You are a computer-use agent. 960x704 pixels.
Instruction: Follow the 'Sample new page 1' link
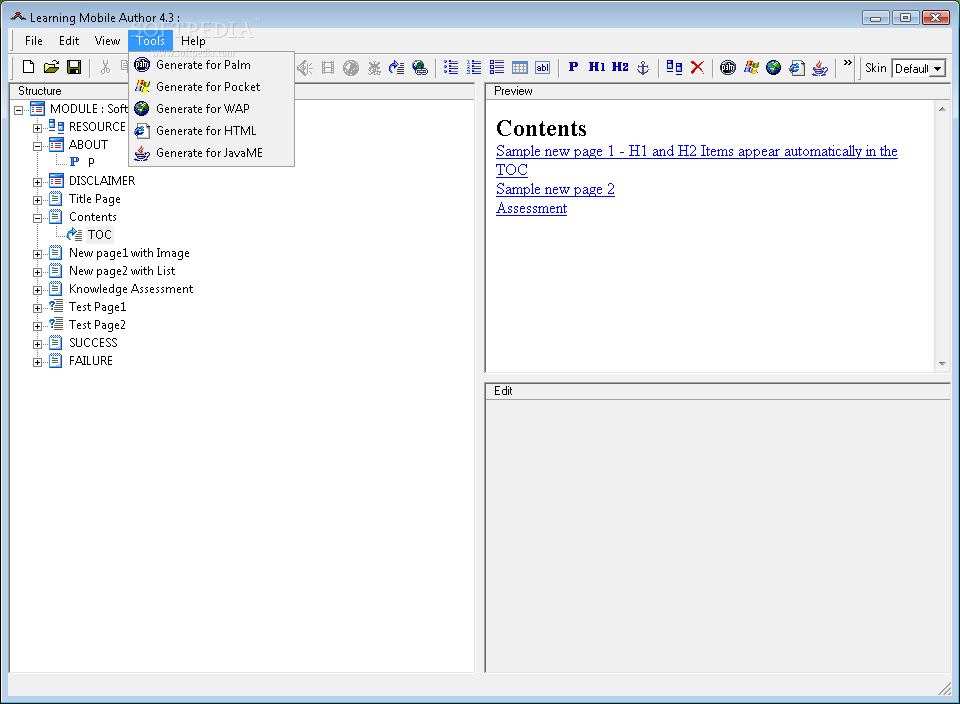click(696, 151)
